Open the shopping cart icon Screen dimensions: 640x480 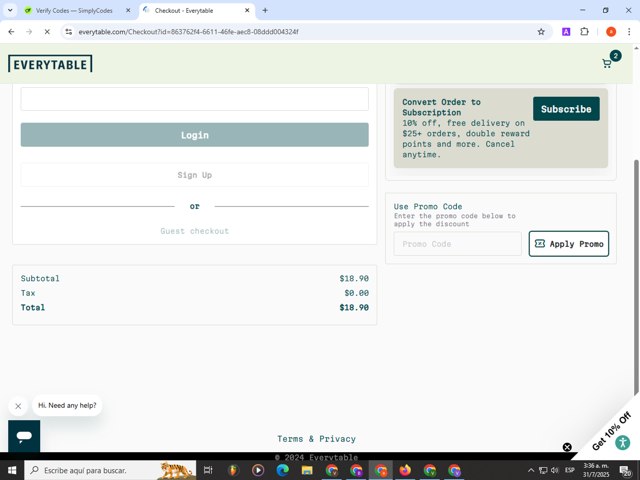coord(607,63)
